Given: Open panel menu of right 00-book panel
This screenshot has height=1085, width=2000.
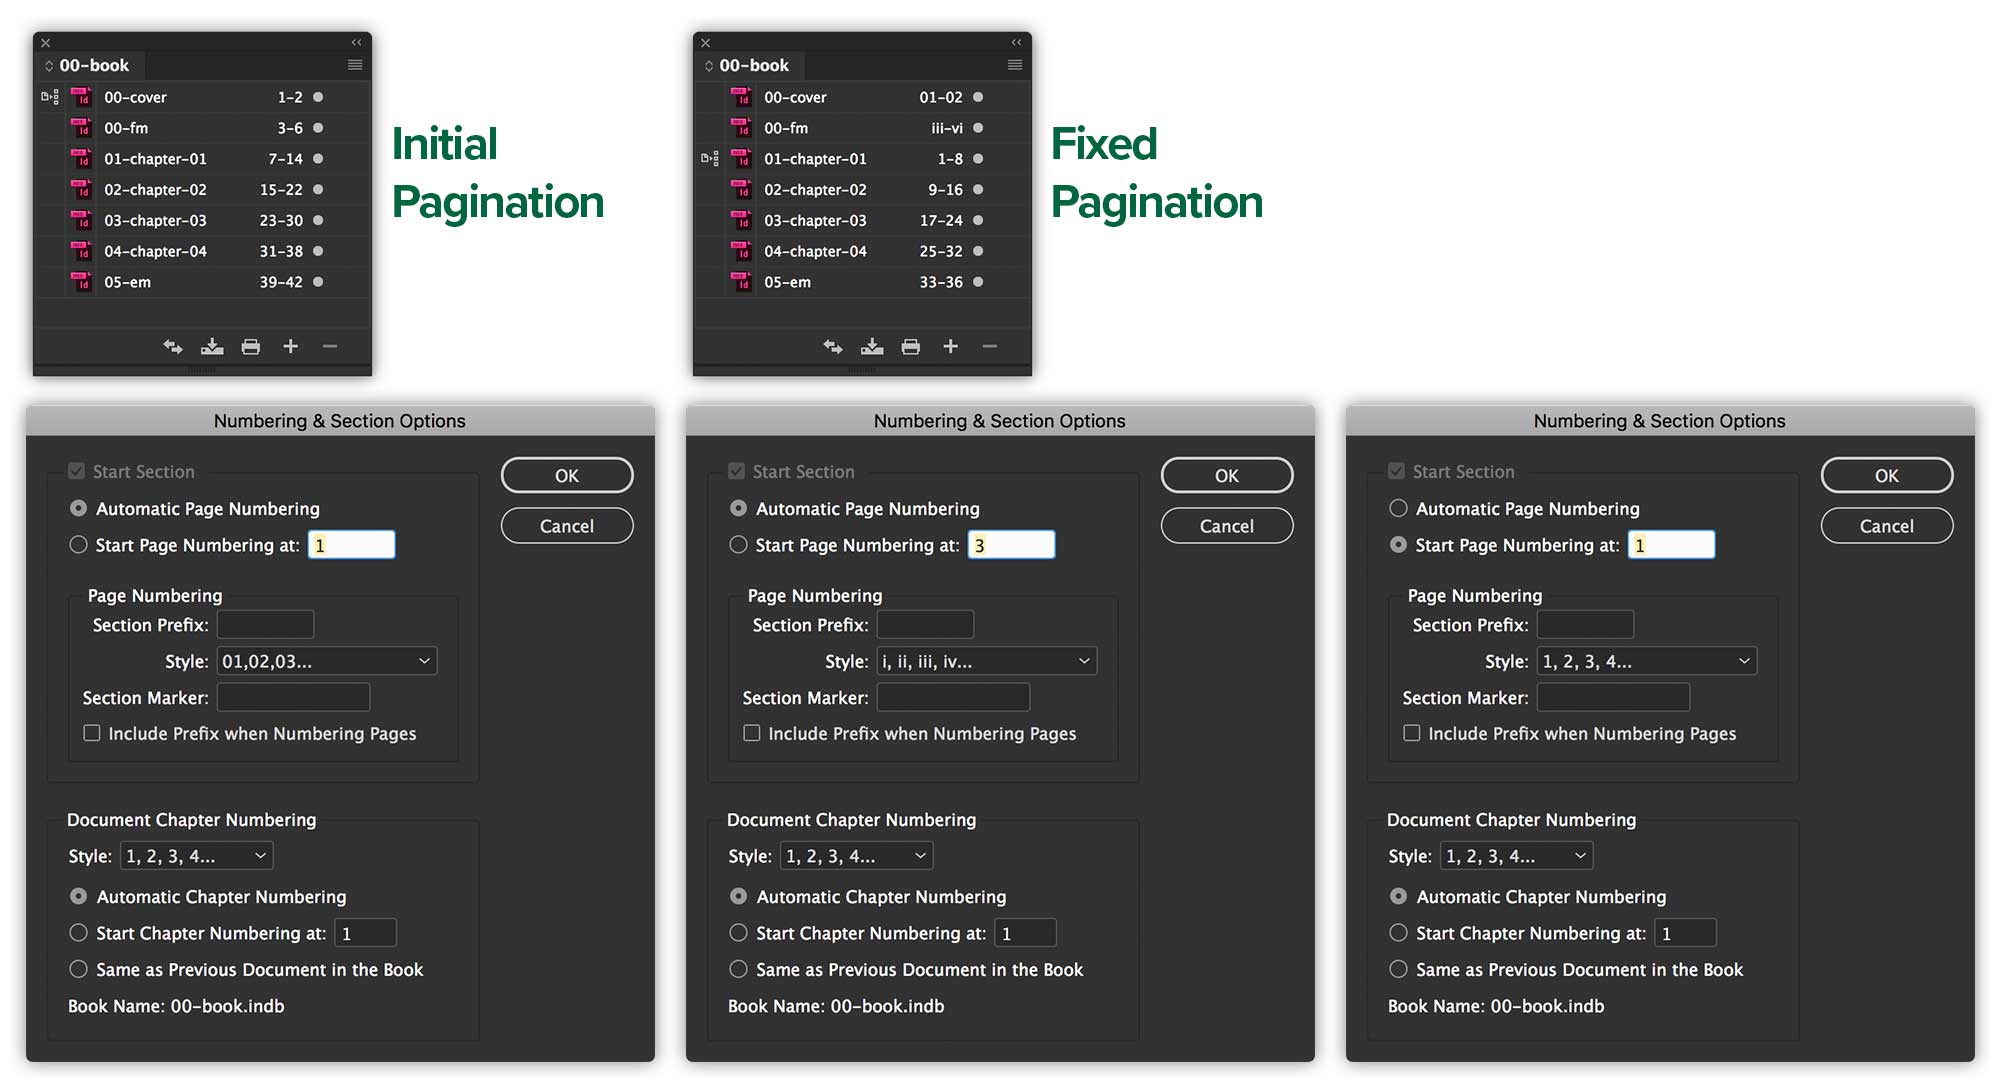Looking at the screenshot, I should point(1015,65).
